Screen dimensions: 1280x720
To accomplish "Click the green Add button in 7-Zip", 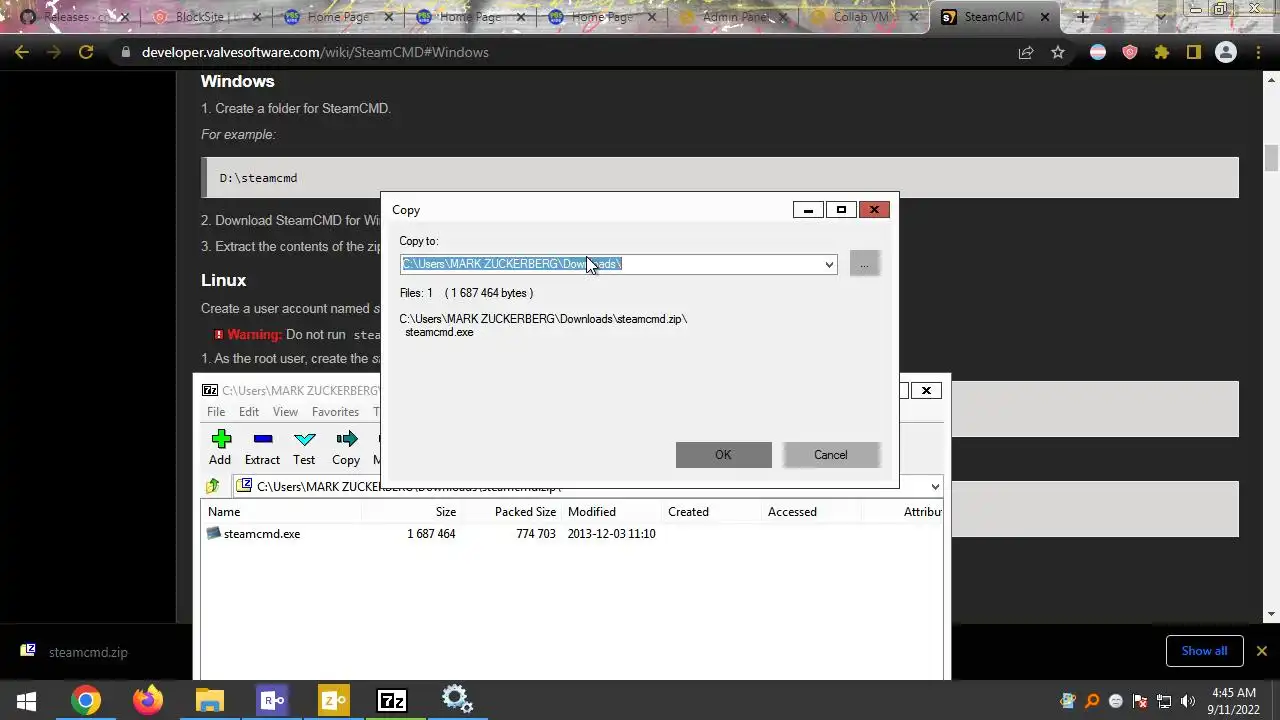I will (x=220, y=447).
